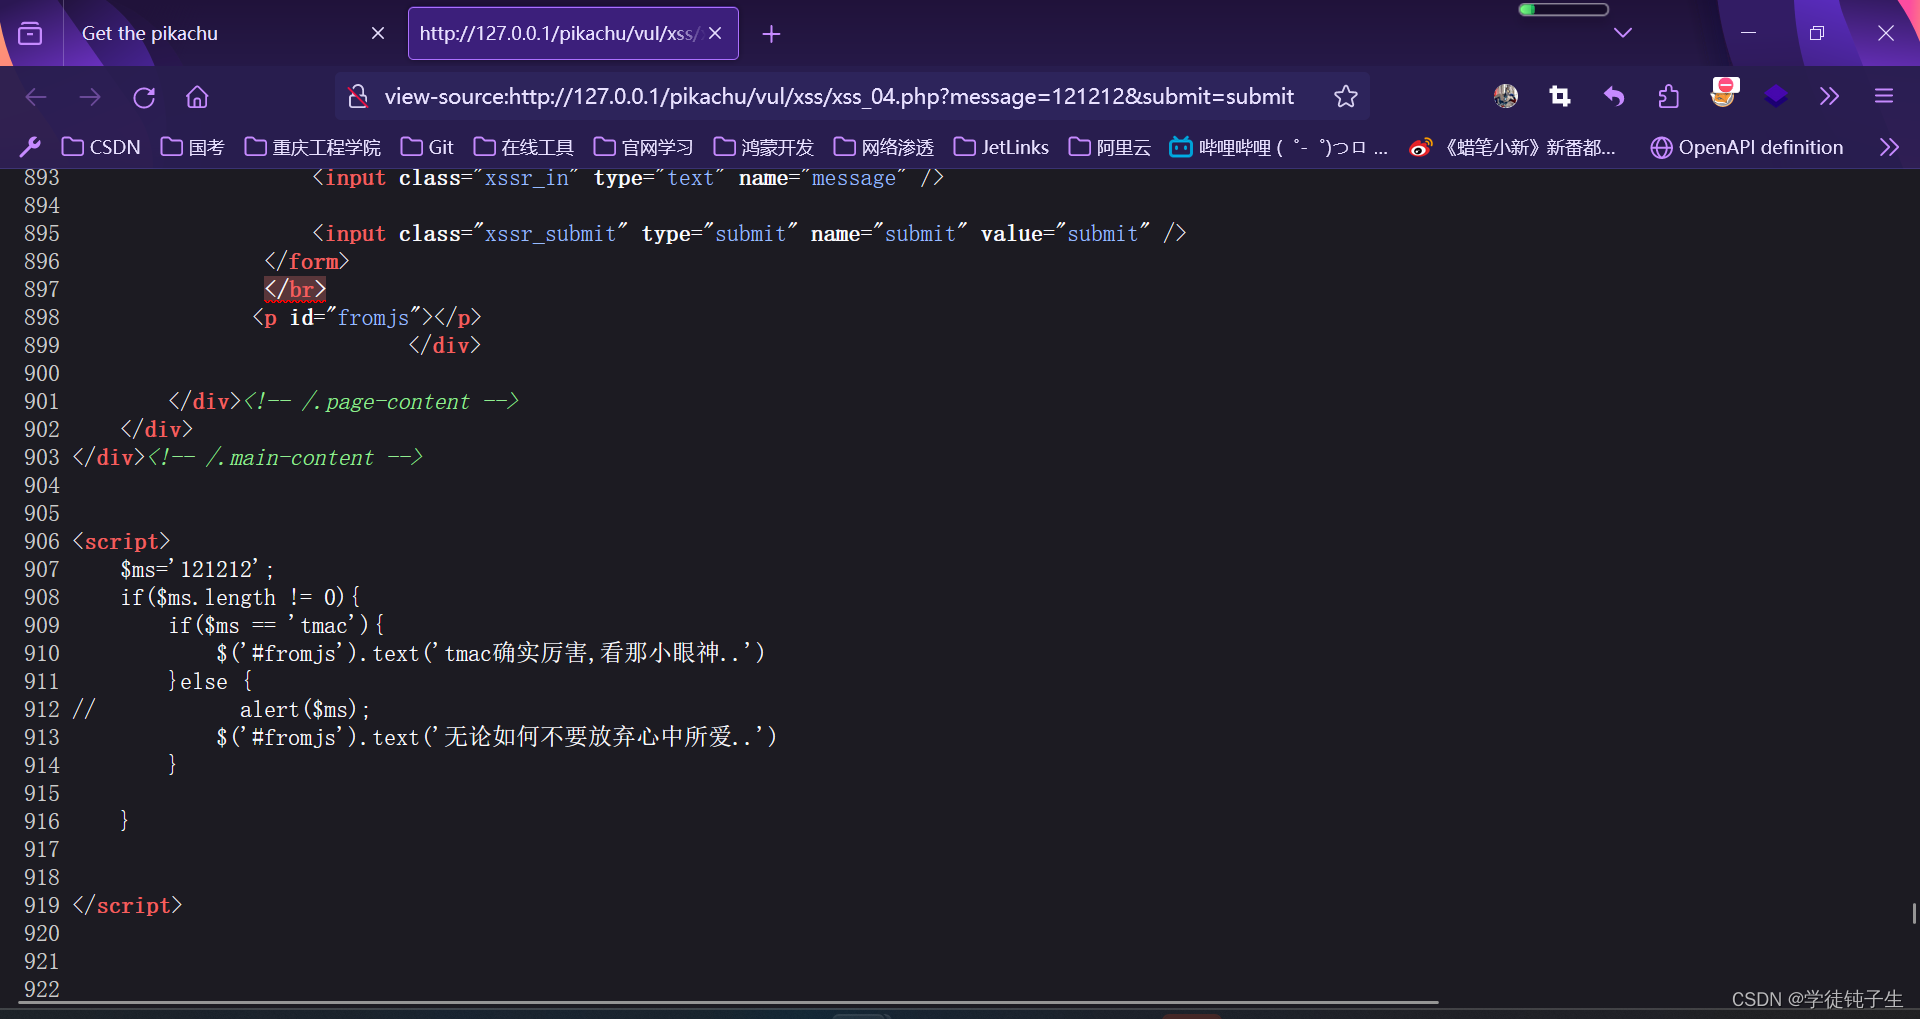The image size is (1920, 1019).
Task: Click the purple diamond extension icon
Action: pos(1776,96)
